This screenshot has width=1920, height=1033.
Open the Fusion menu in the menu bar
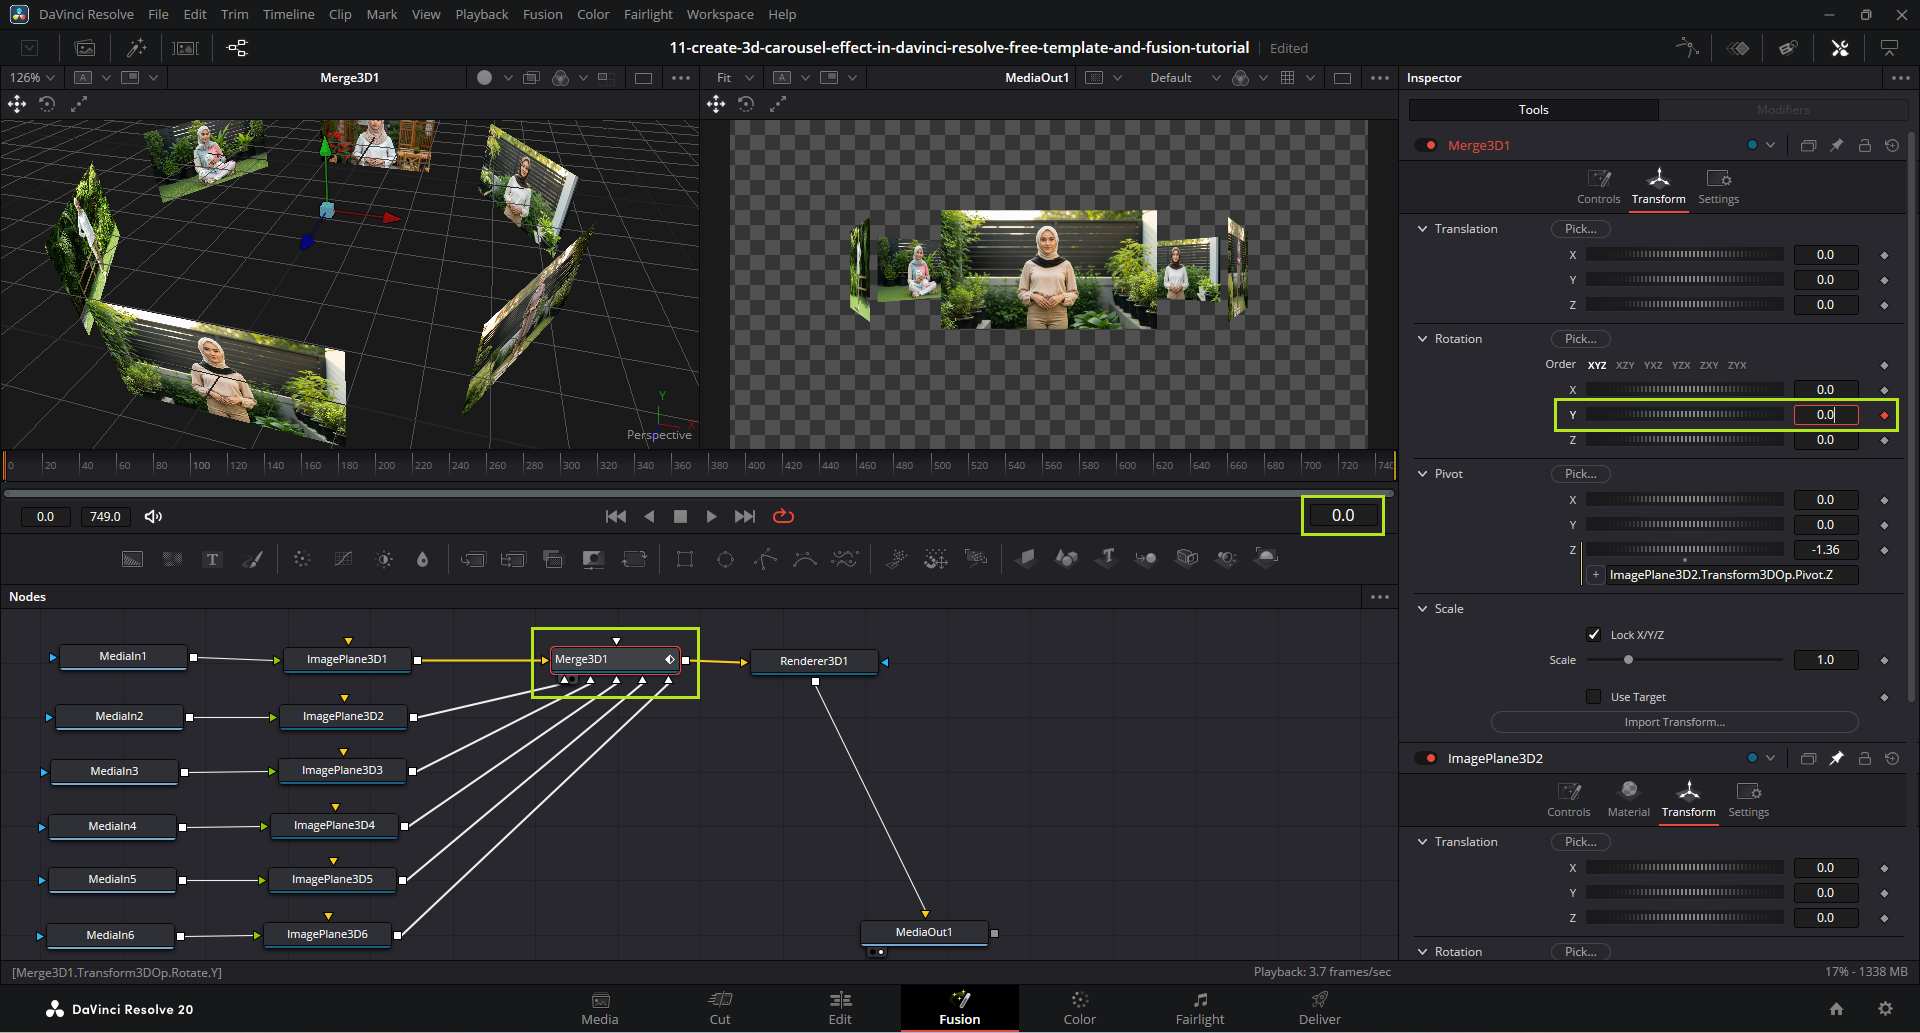542,14
